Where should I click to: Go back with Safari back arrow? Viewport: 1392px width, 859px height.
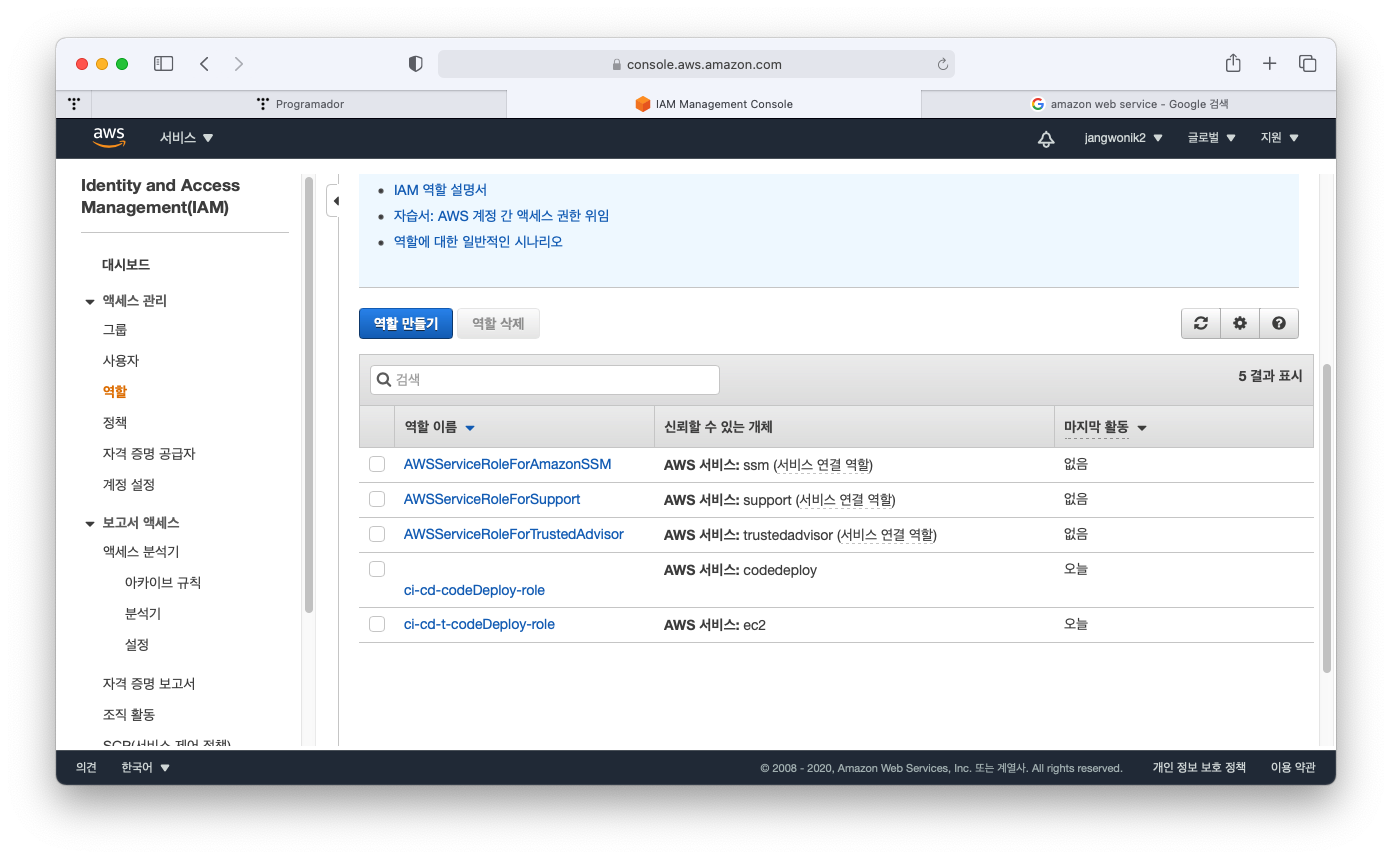tap(204, 64)
